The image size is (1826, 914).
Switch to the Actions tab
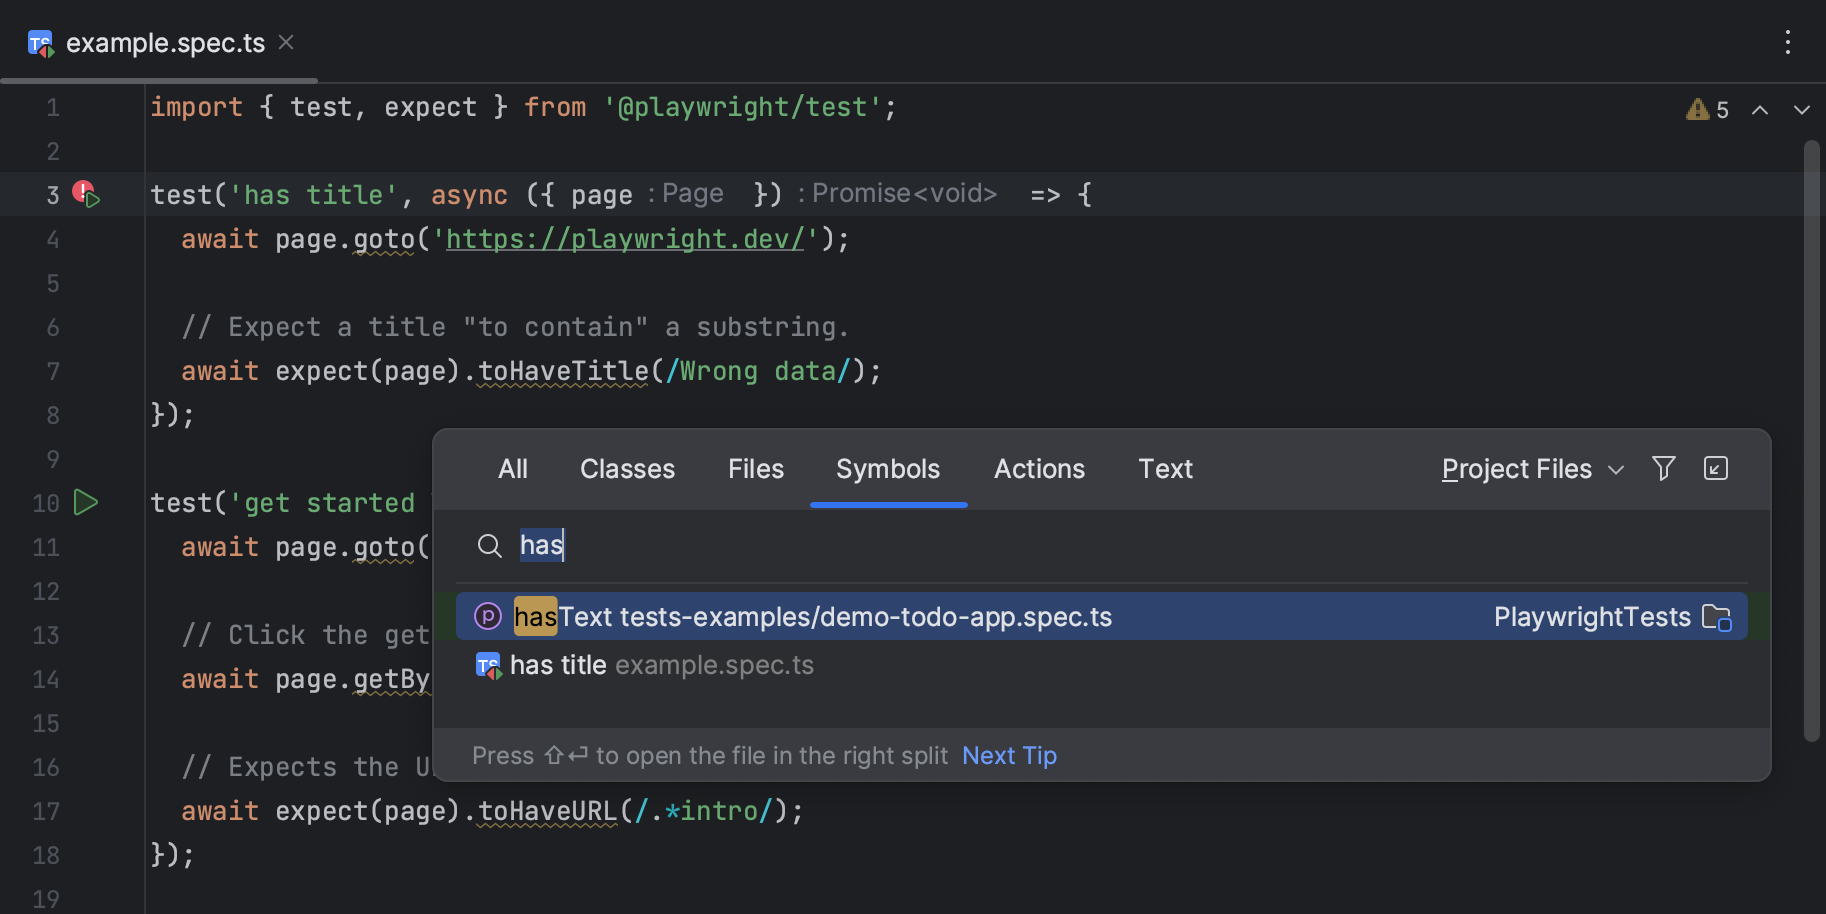(x=1039, y=468)
